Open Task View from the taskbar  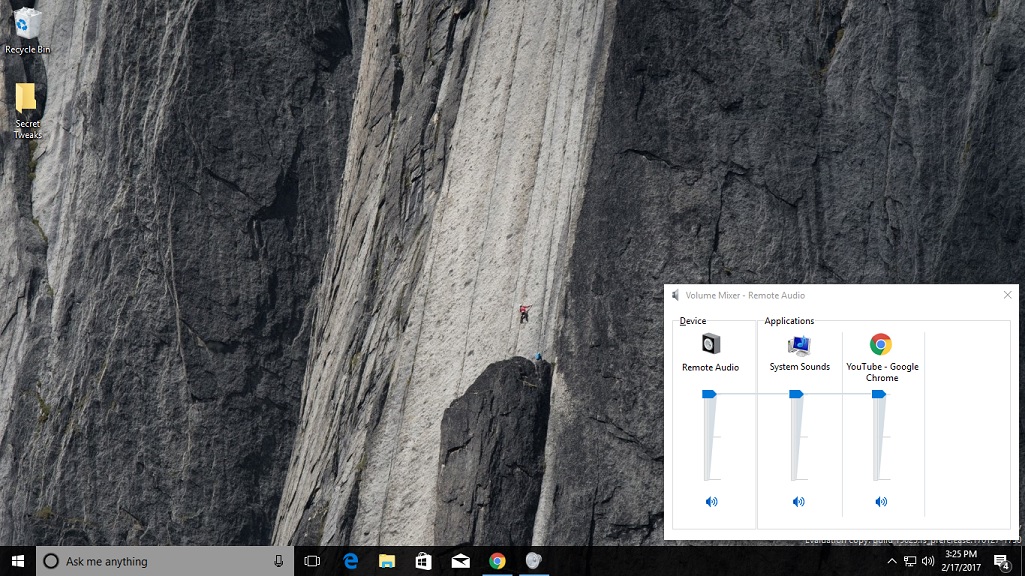tap(312, 561)
